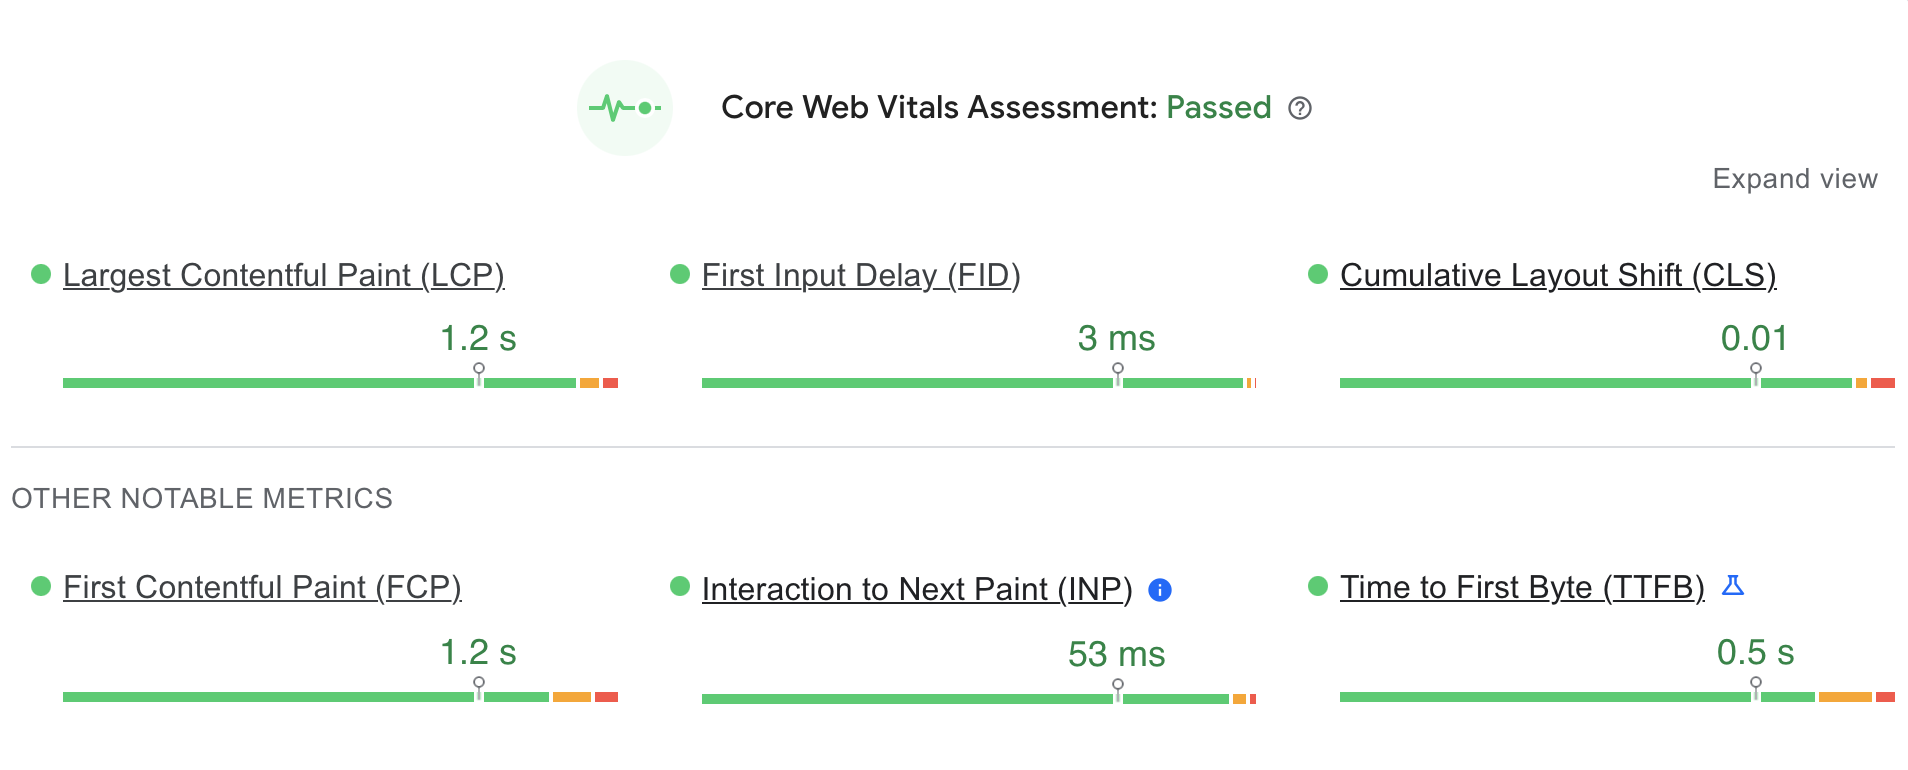Viewport: 1908px width, 770px height.
Task: Expand view of the metrics panel
Action: point(1795,179)
